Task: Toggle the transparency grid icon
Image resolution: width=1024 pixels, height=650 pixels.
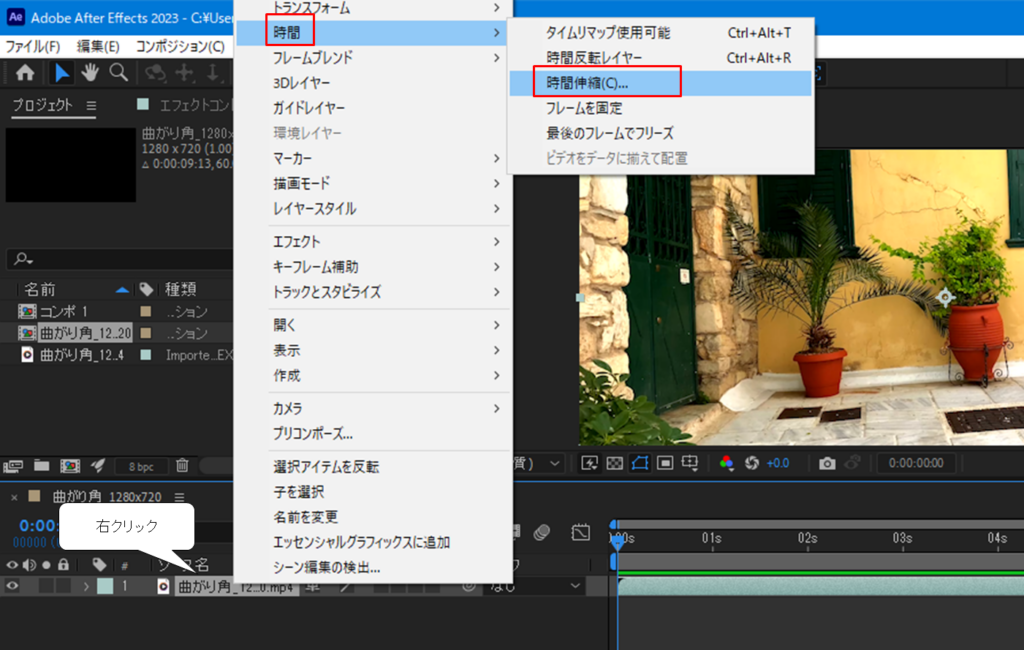Action: (615, 463)
